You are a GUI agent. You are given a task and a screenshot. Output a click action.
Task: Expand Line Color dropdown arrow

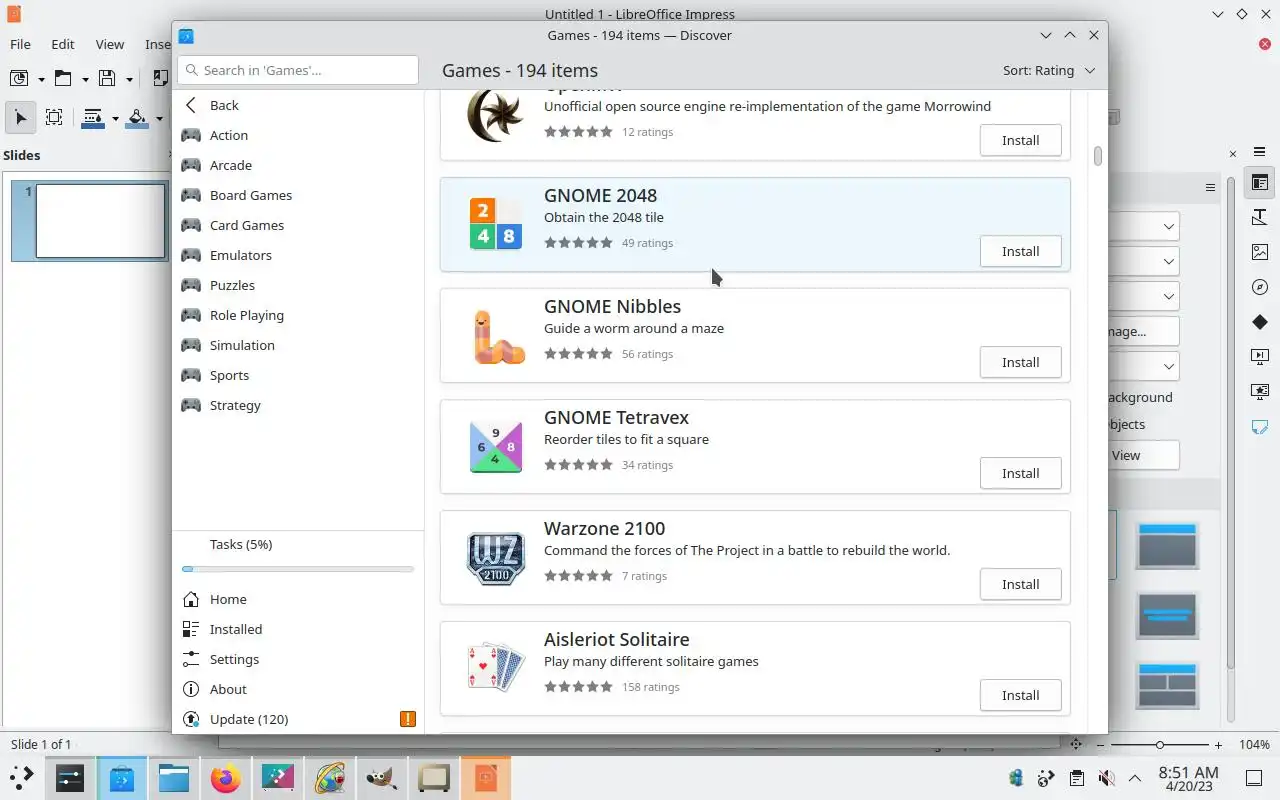[x=115, y=119]
